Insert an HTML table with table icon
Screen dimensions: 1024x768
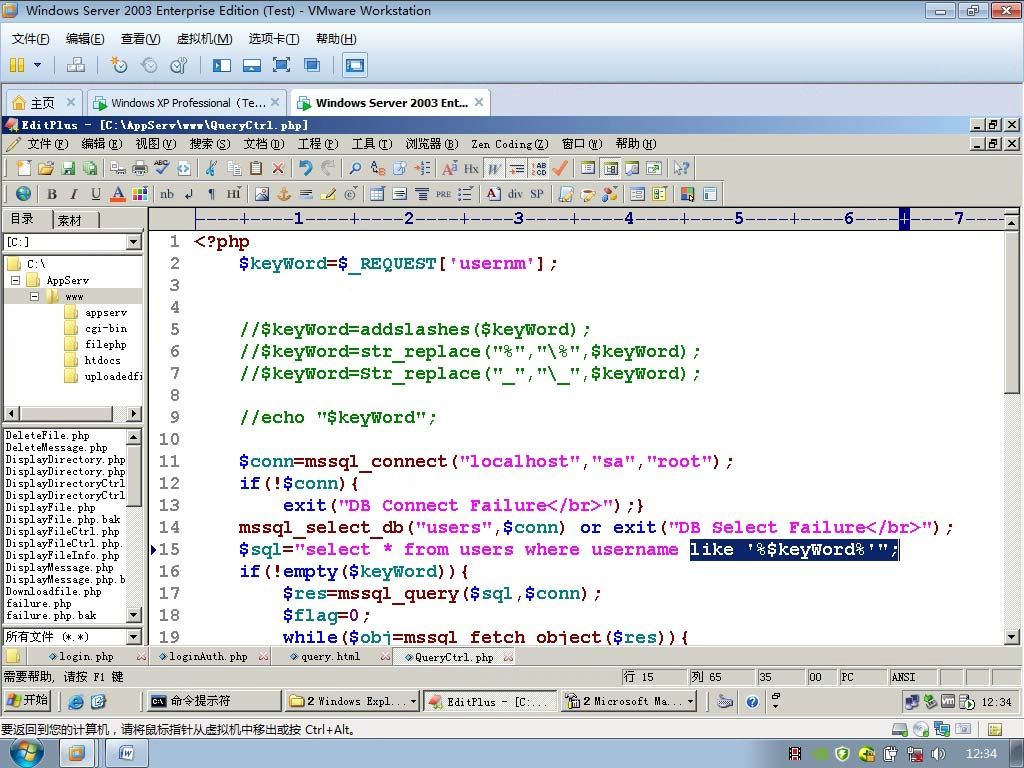click(x=377, y=194)
